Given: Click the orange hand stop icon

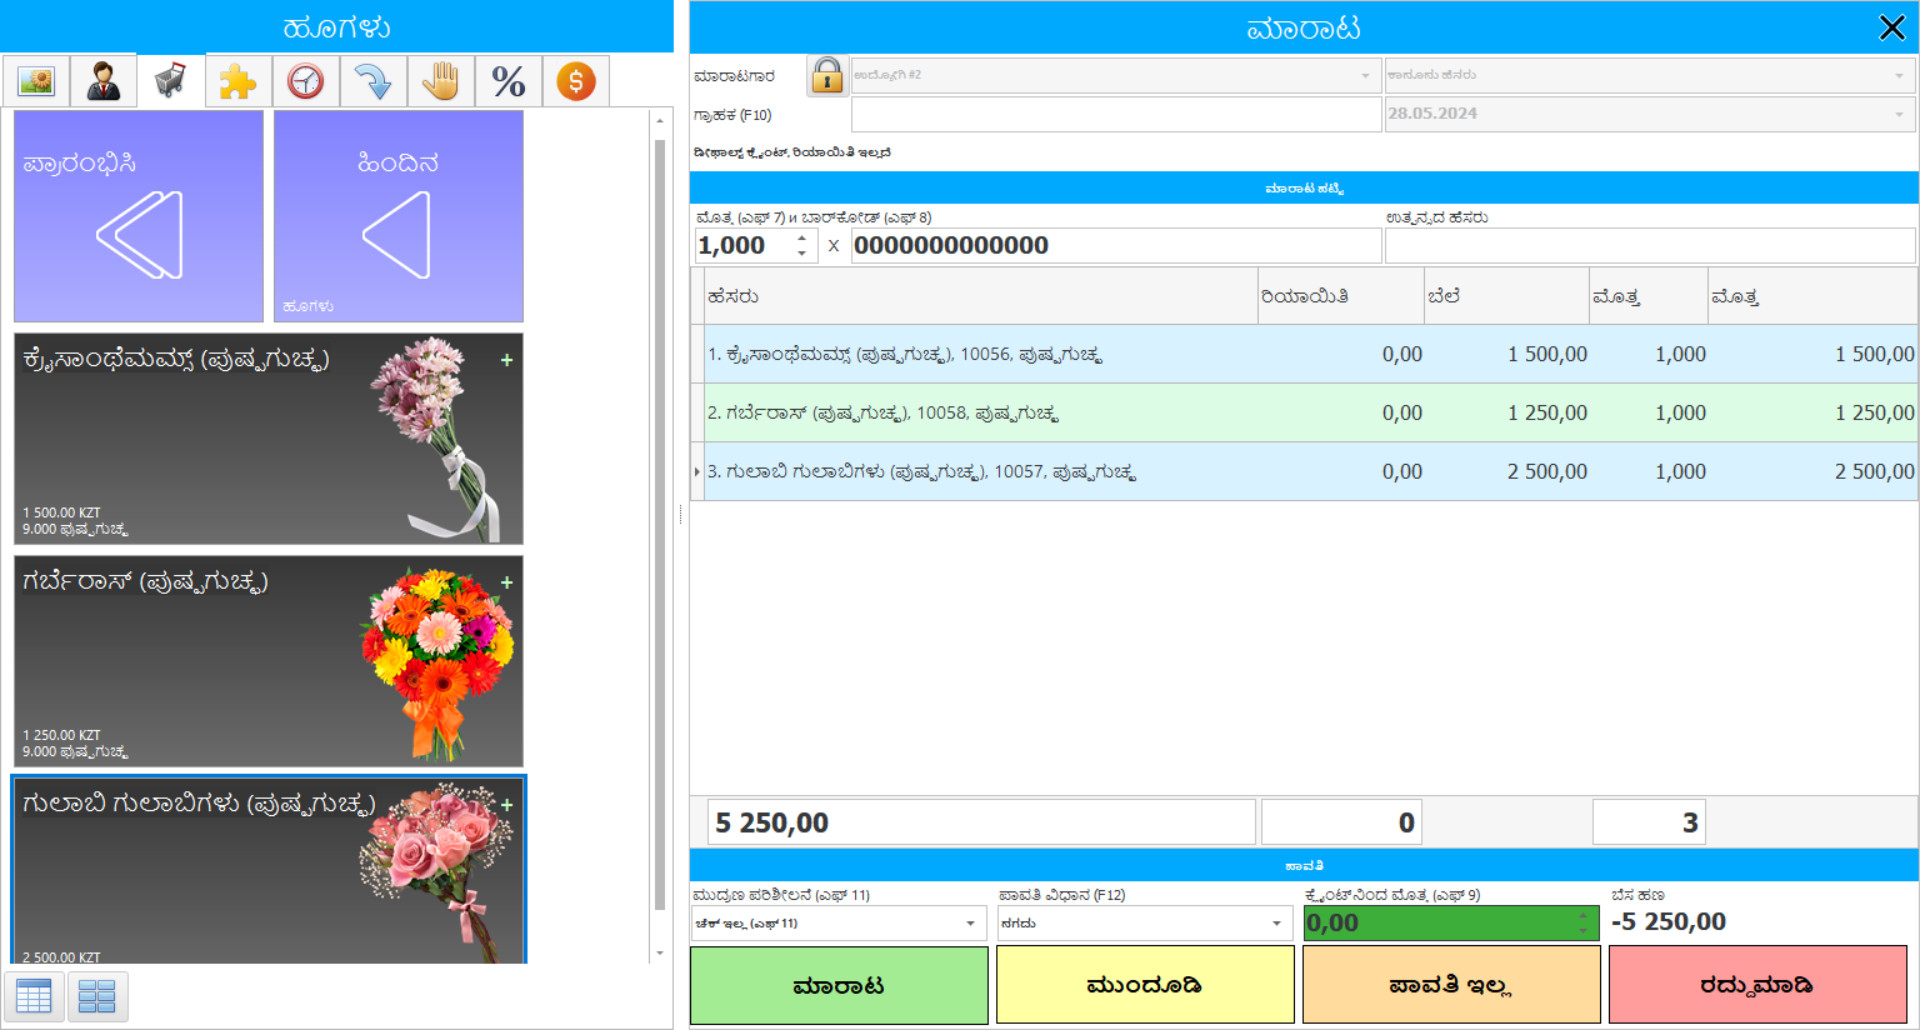Looking at the screenshot, I should pyautogui.click(x=440, y=81).
